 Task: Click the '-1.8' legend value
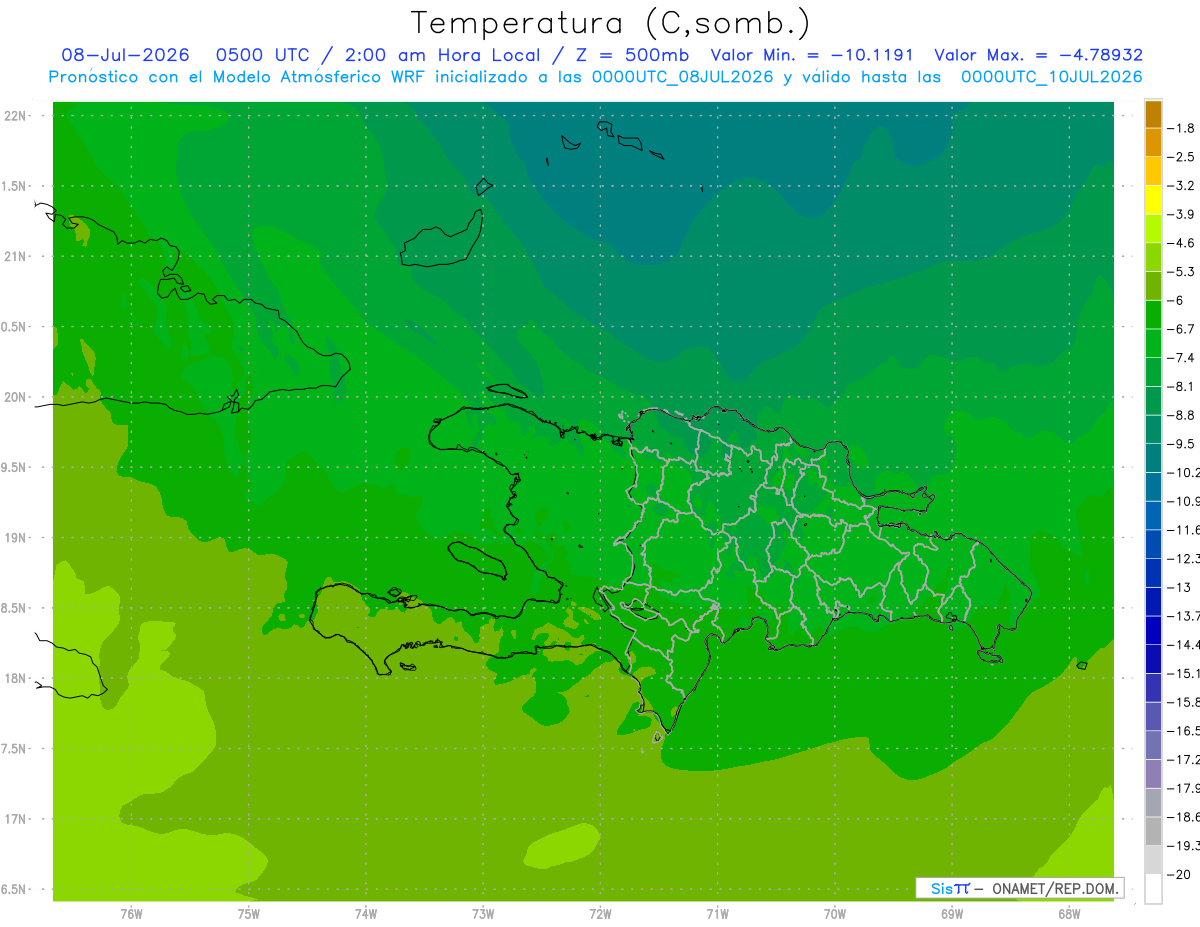pos(1183,128)
